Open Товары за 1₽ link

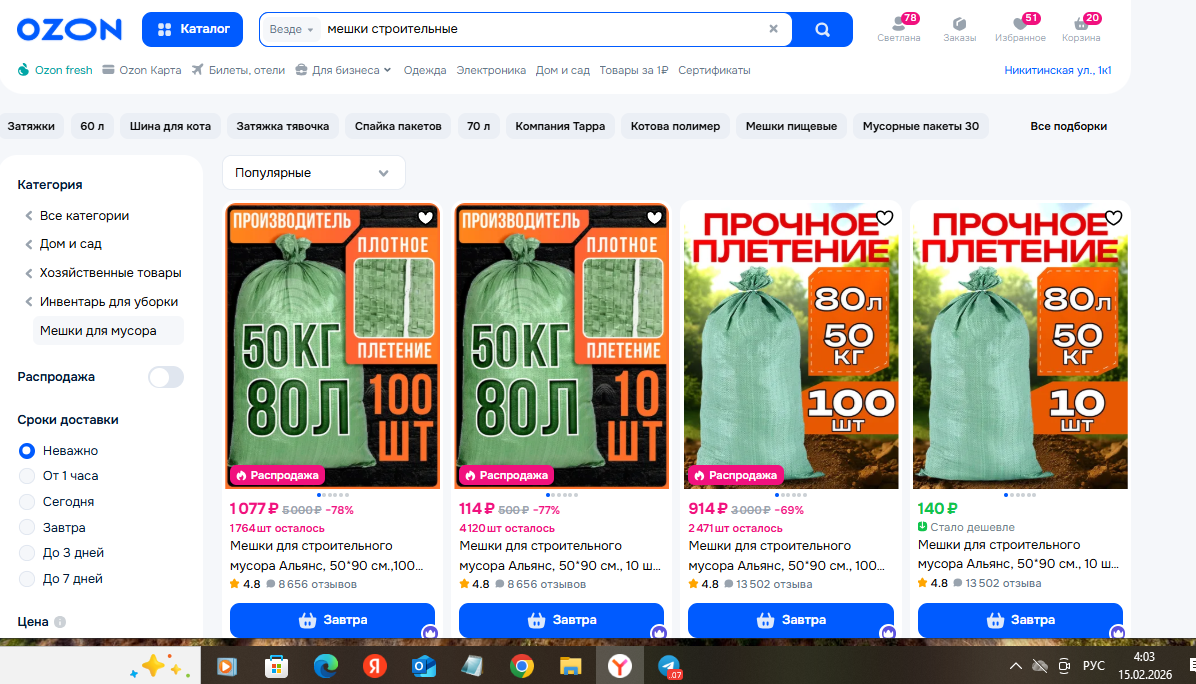tap(633, 70)
